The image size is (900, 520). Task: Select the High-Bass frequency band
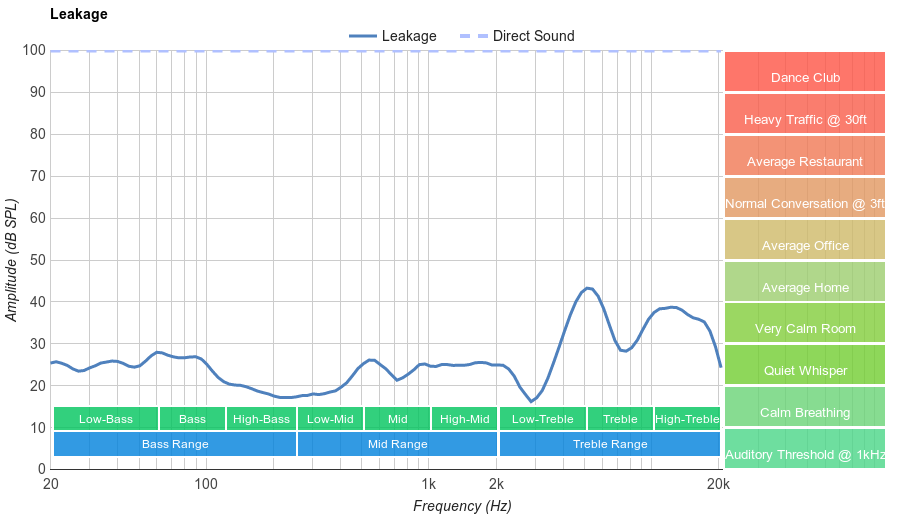[x=261, y=419]
